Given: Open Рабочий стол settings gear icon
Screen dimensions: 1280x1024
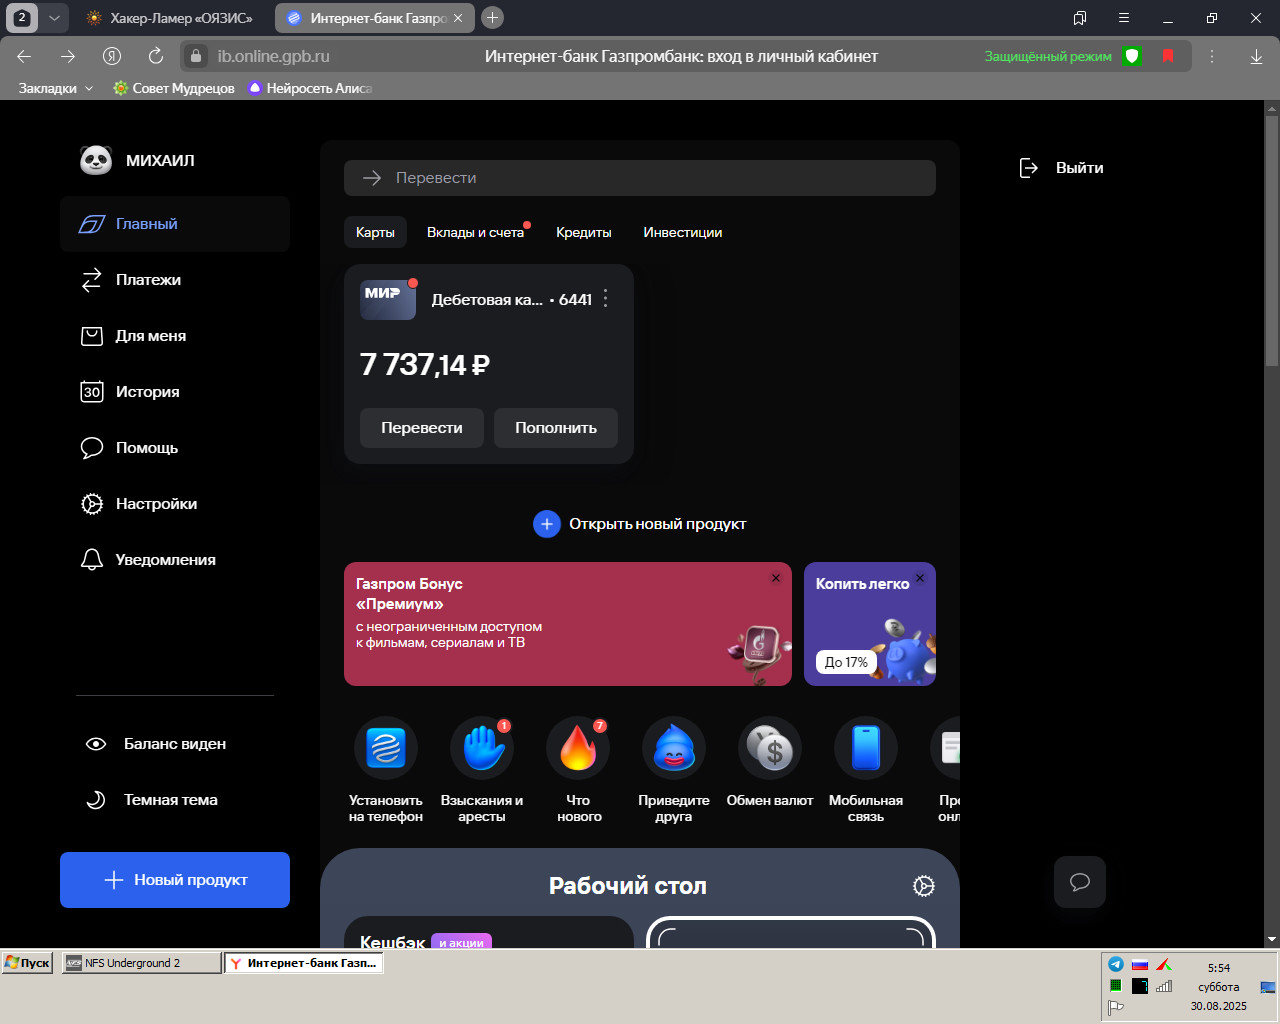Looking at the screenshot, I should [x=924, y=886].
